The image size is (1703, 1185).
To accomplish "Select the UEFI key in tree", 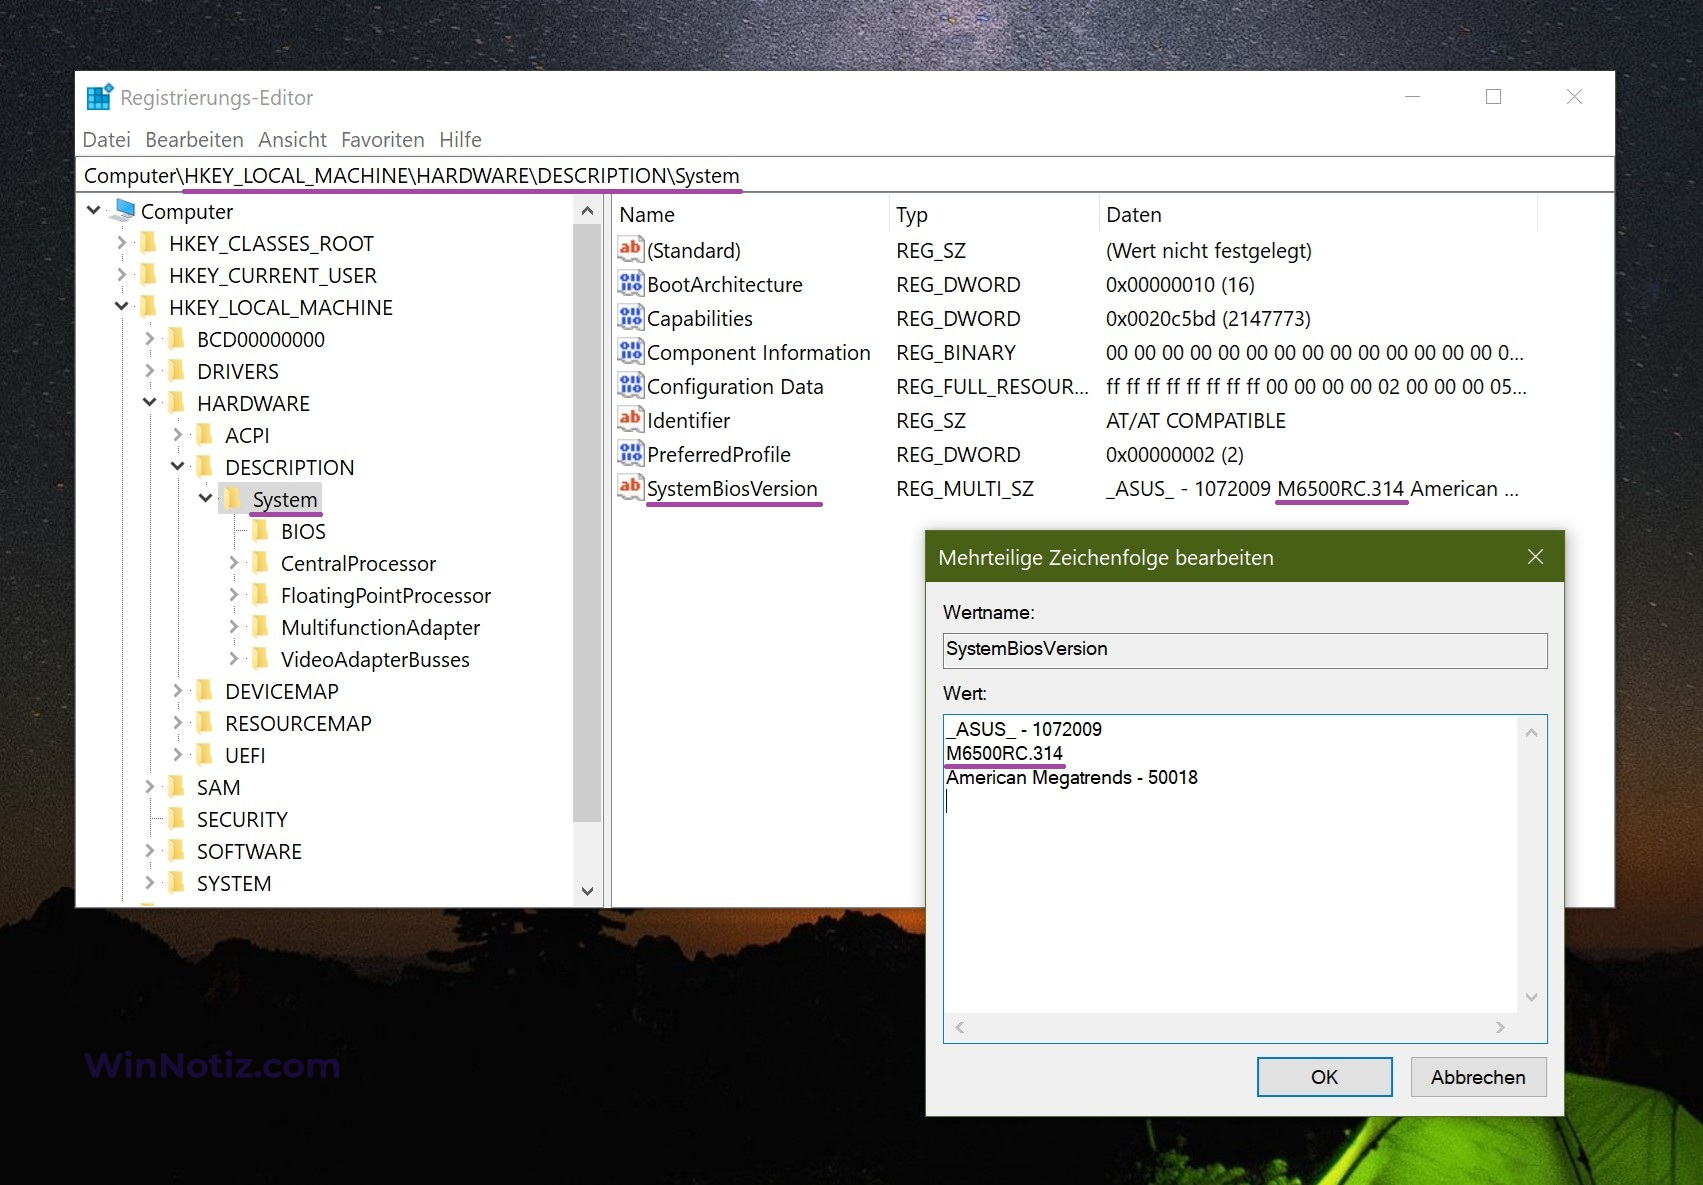I will click(245, 755).
